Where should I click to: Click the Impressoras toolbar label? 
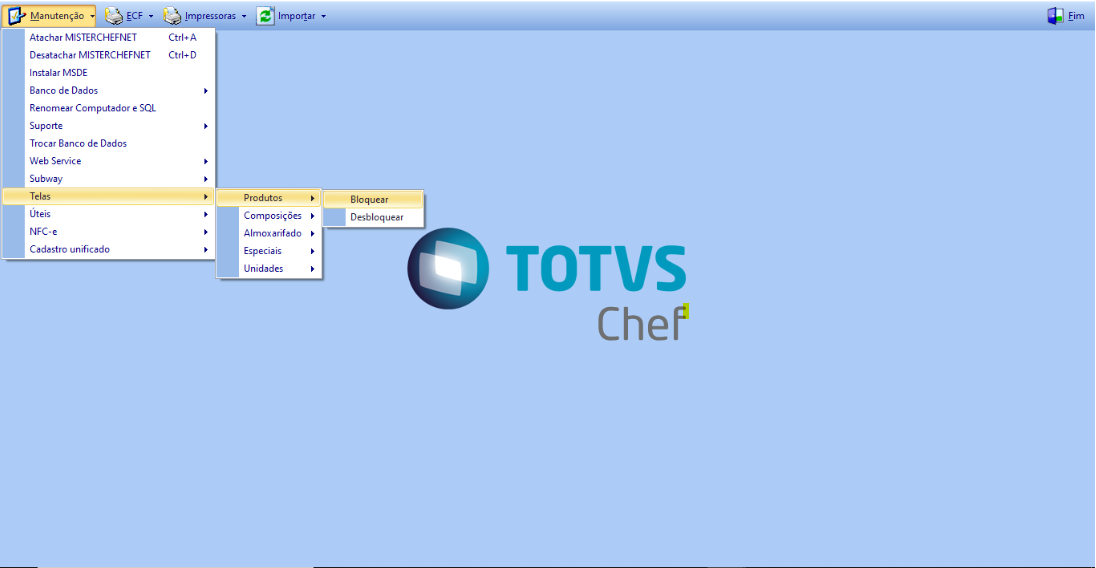[x=210, y=16]
